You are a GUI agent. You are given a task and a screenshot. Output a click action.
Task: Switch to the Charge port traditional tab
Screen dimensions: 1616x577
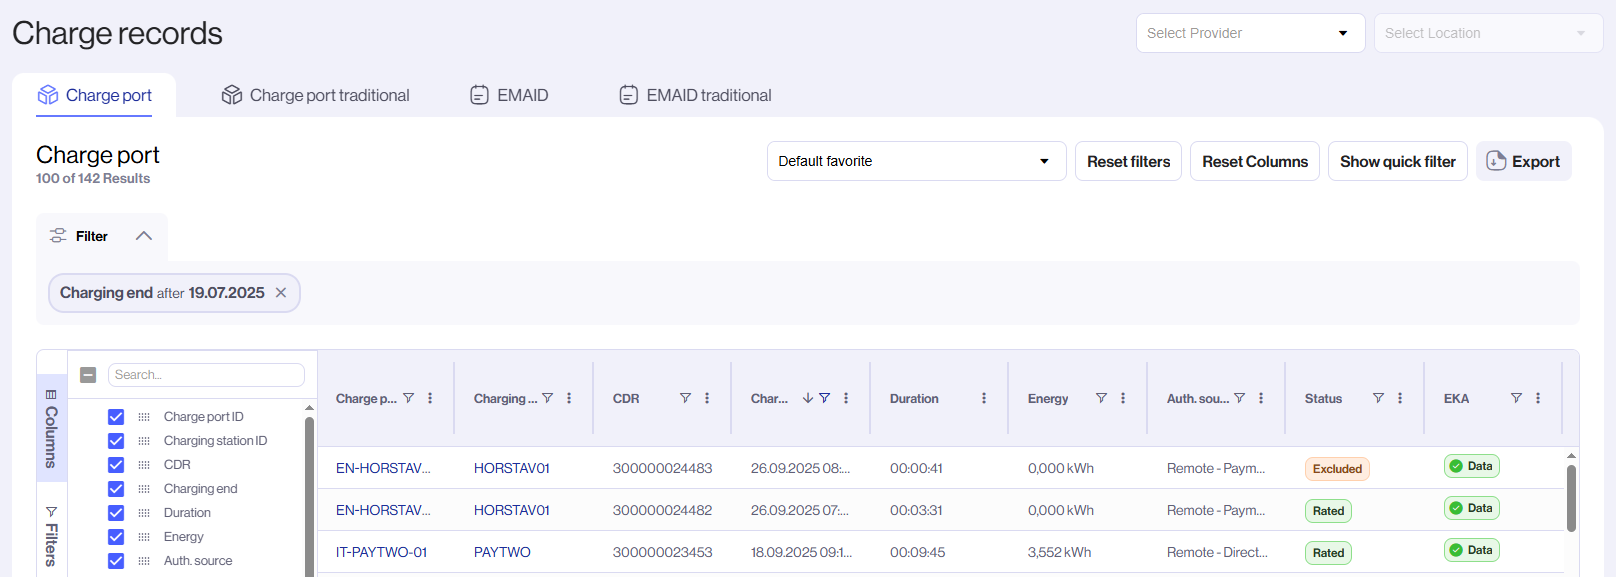point(316,95)
